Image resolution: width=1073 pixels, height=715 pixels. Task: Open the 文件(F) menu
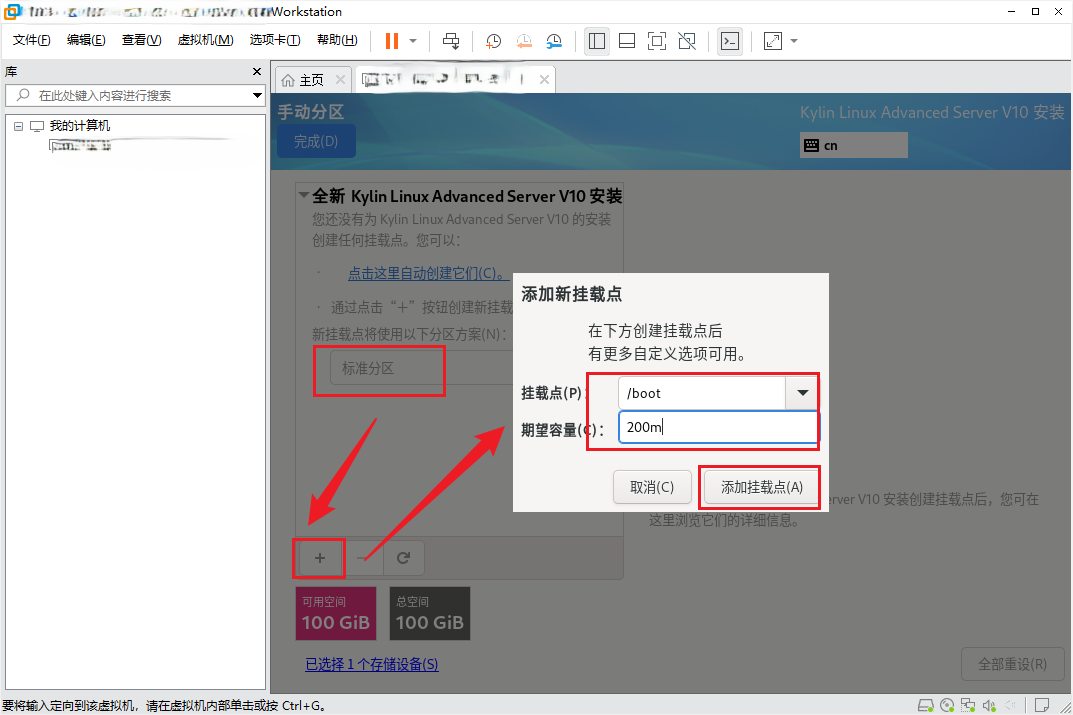click(x=31, y=40)
